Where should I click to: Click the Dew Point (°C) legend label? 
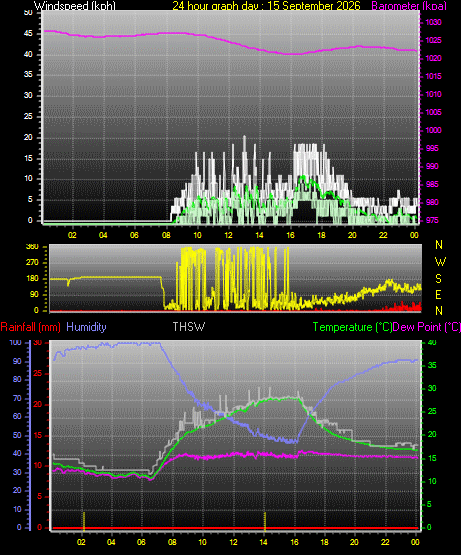(x=427, y=327)
